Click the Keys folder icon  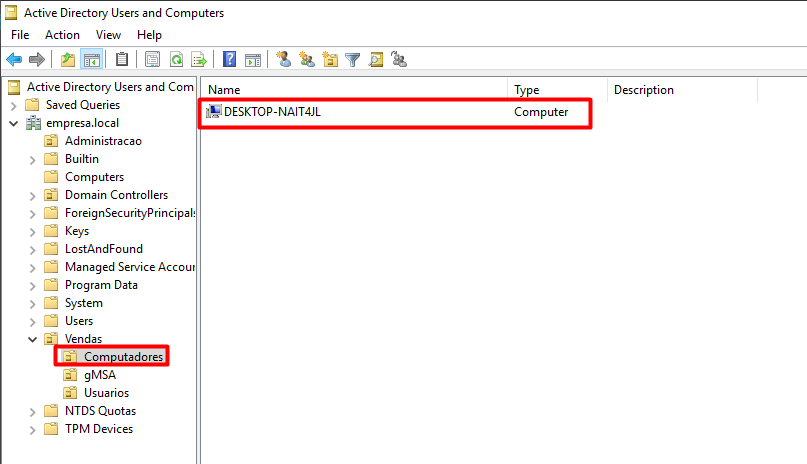51,231
